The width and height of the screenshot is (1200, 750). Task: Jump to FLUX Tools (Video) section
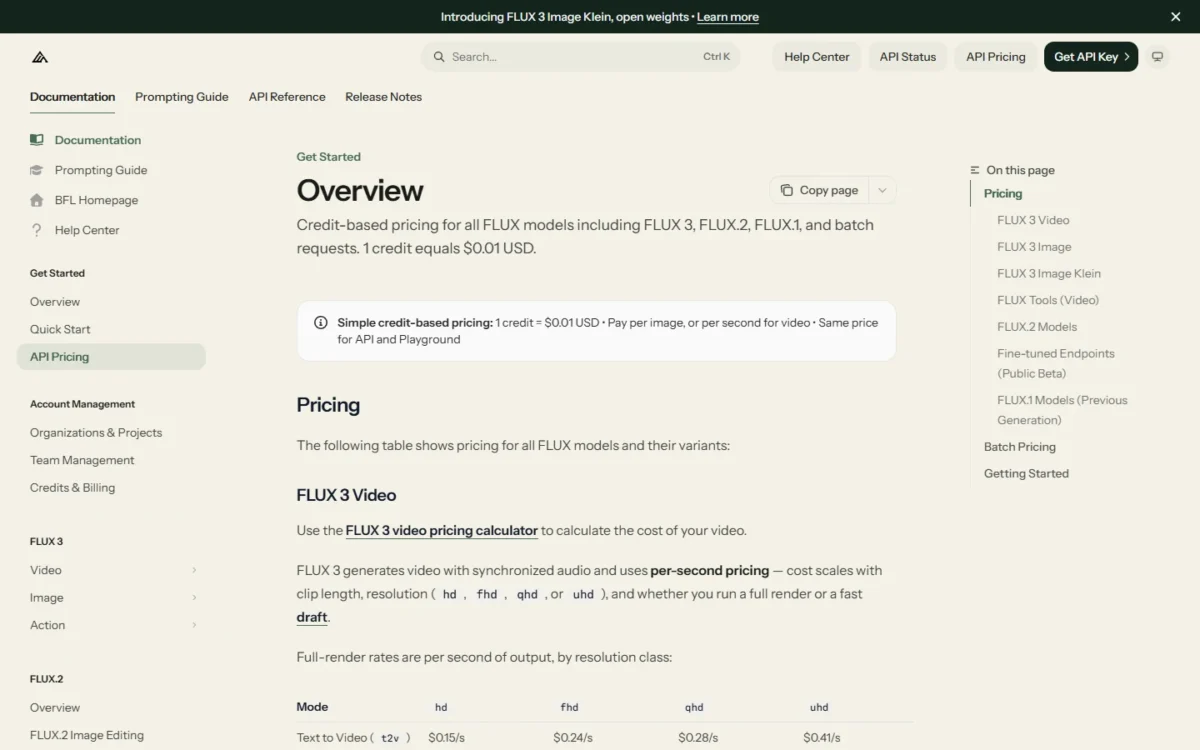[1048, 300]
